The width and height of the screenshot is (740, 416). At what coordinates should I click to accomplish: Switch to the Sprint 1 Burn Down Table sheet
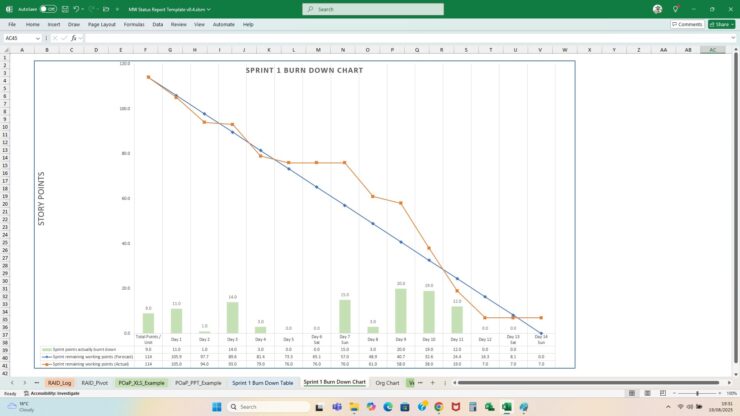(262, 383)
